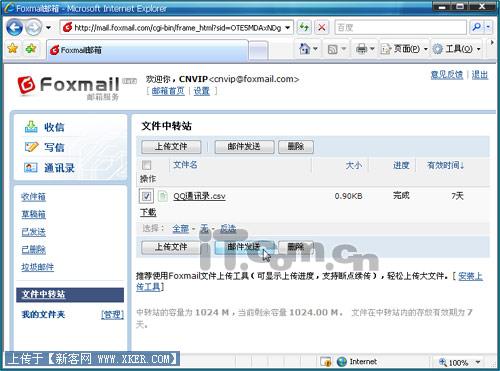This screenshot has width=500, height=371.
Task: Select the Foxmail邮箱 browser tab
Action: point(147,50)
